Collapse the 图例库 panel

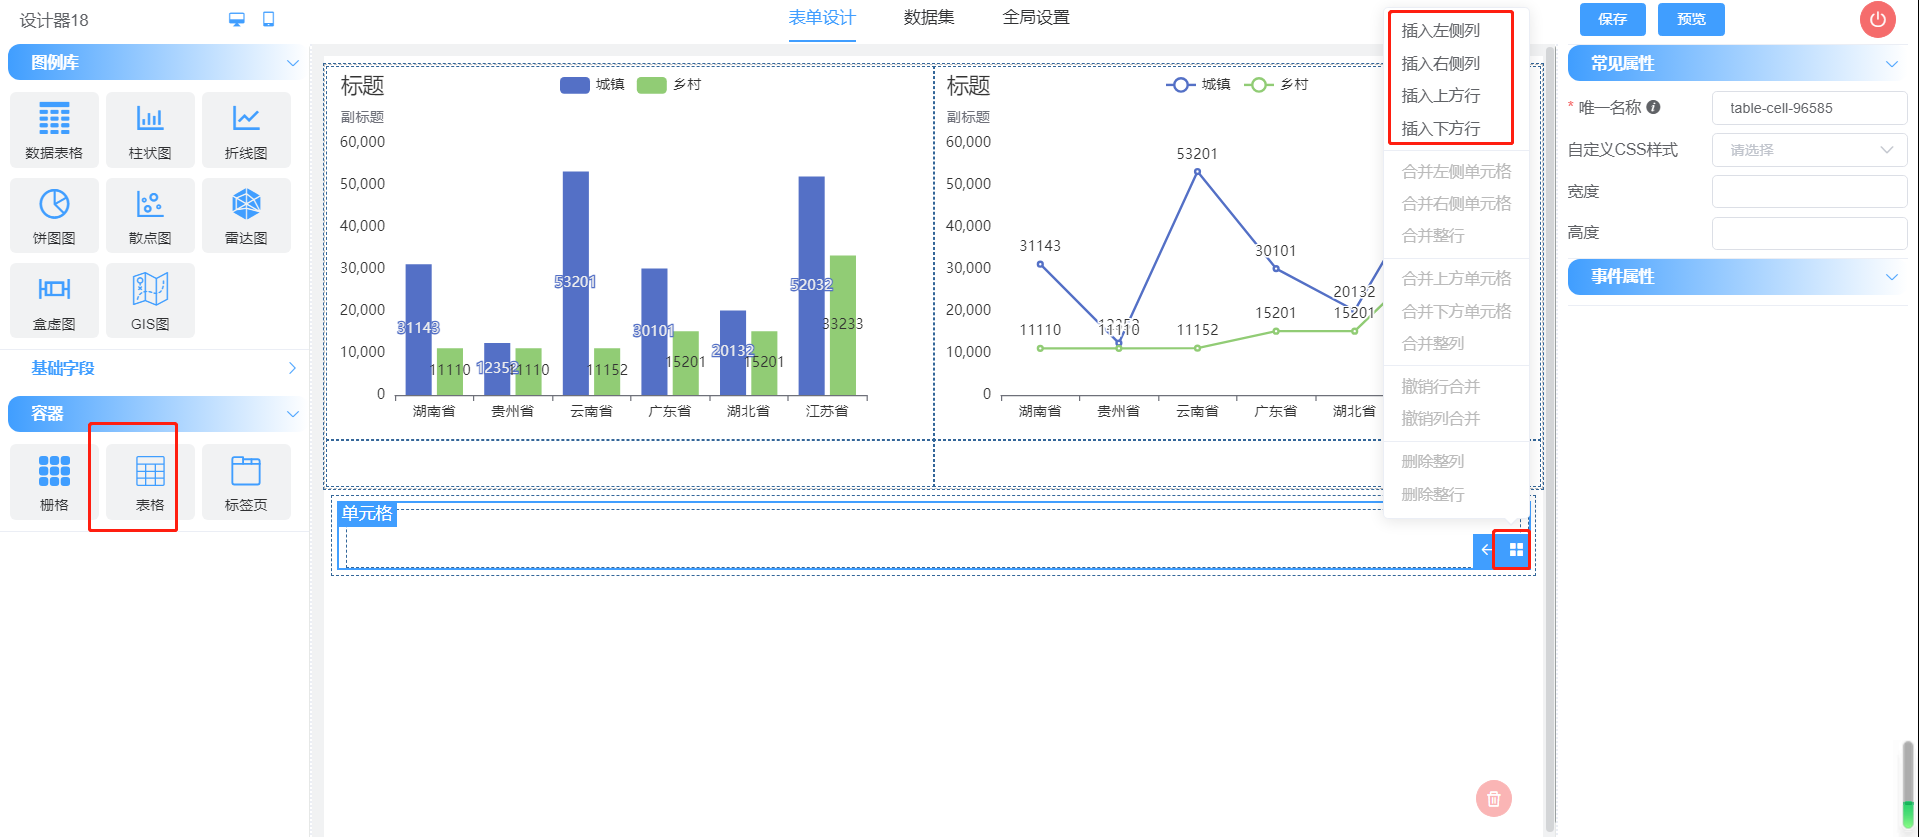[293, 62]
